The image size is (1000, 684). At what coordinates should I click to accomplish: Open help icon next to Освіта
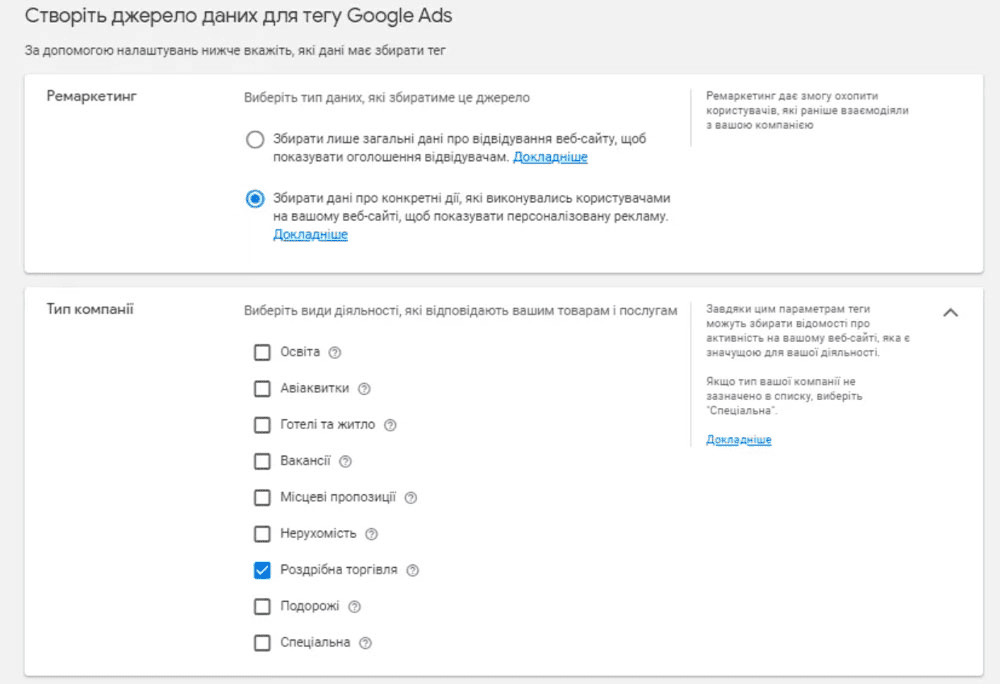click(335, 353)
